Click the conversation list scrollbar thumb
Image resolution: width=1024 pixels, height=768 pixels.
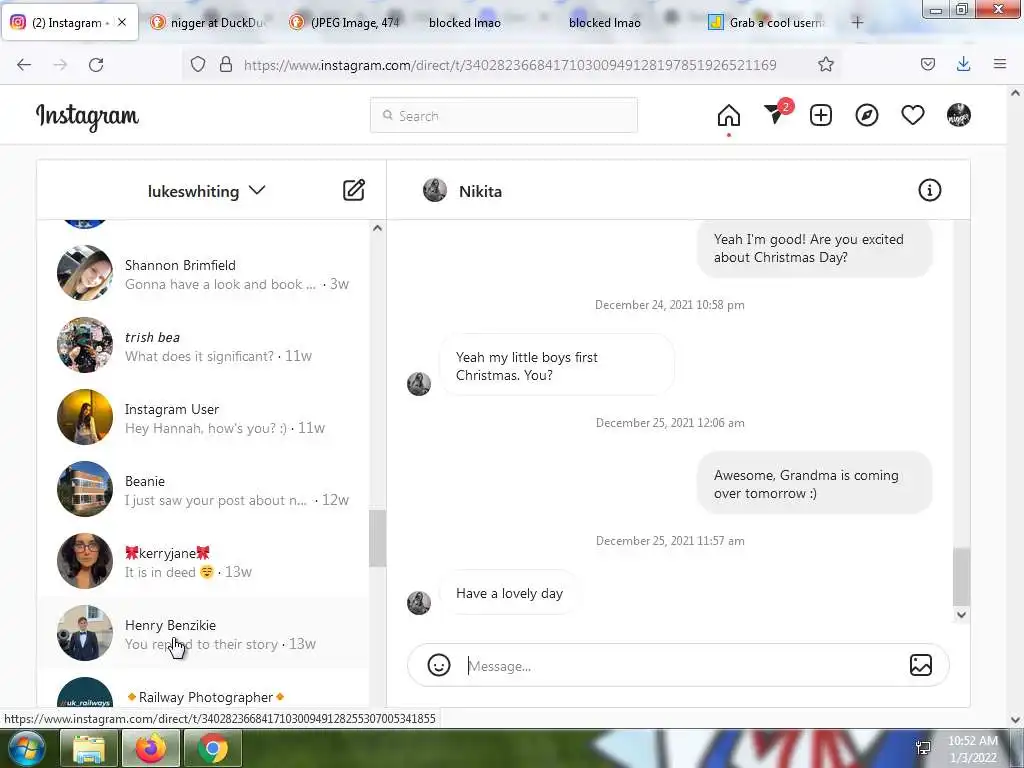(x=377, y=538)
